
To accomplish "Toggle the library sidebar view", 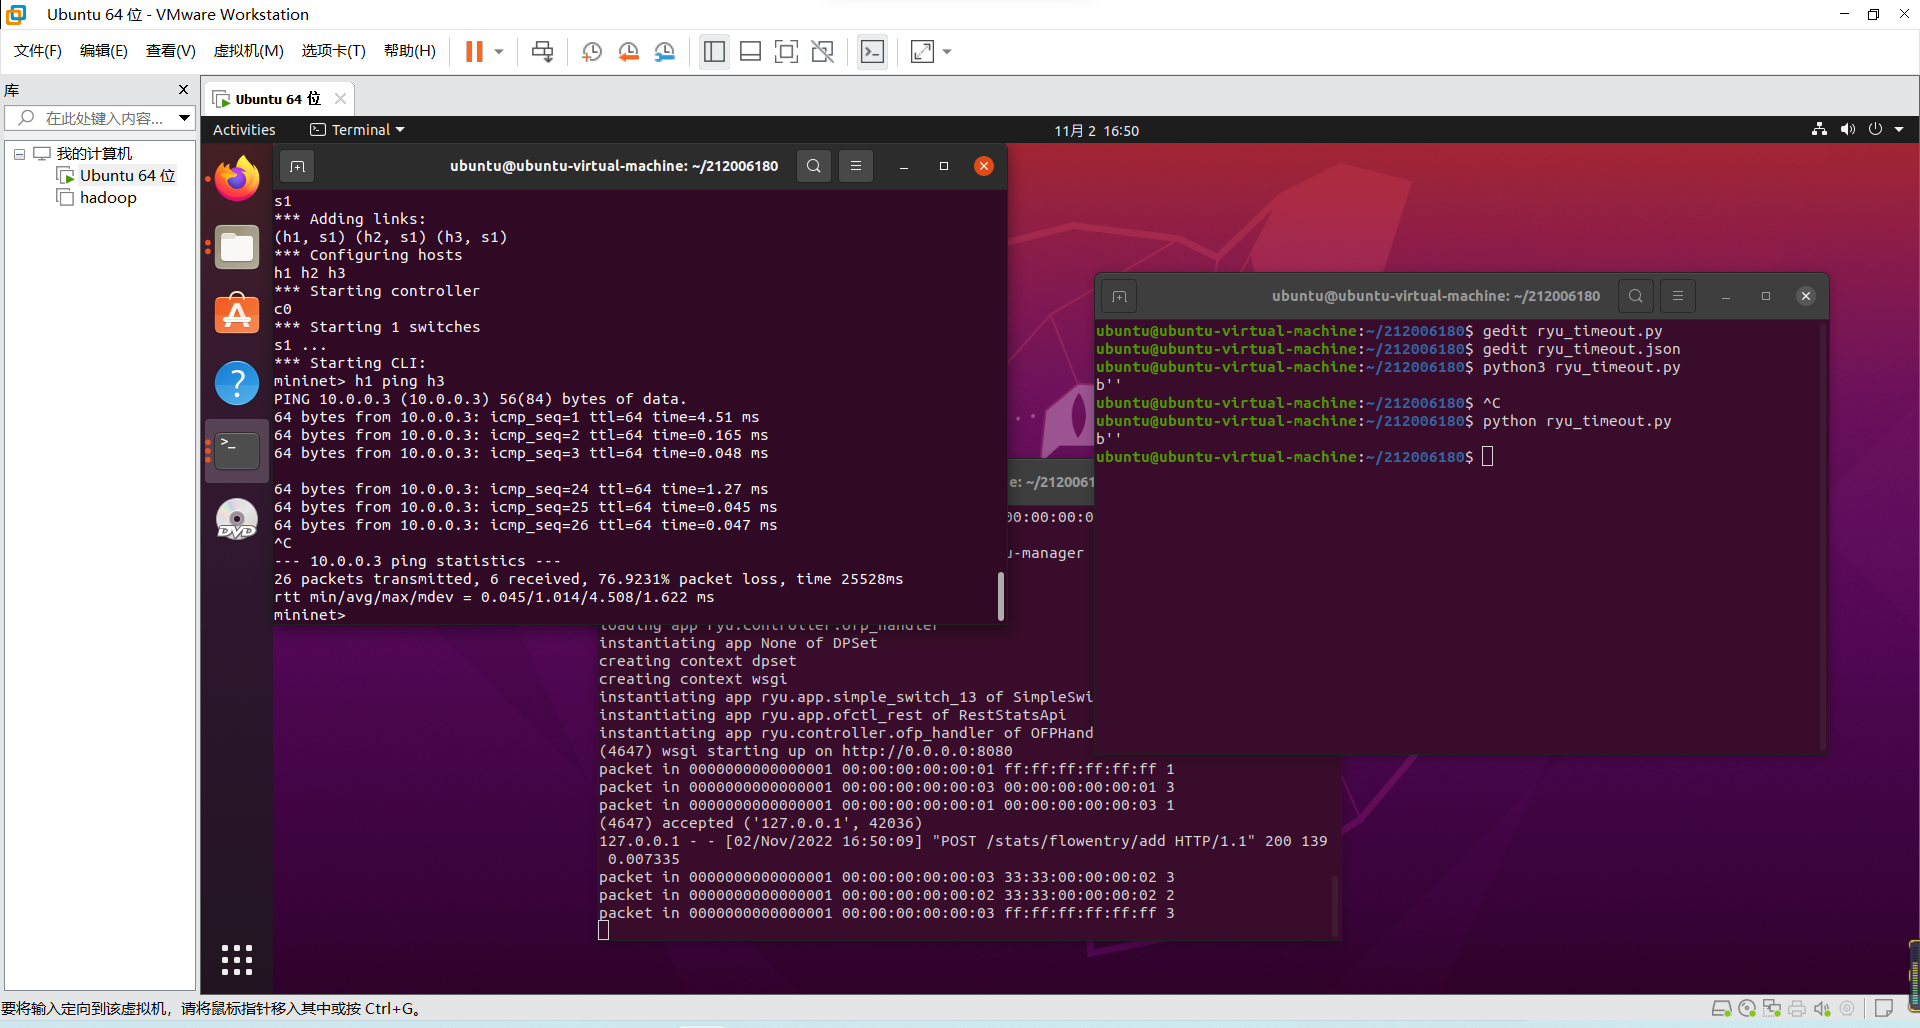I will pyautogui.click(x=714, y=51).
